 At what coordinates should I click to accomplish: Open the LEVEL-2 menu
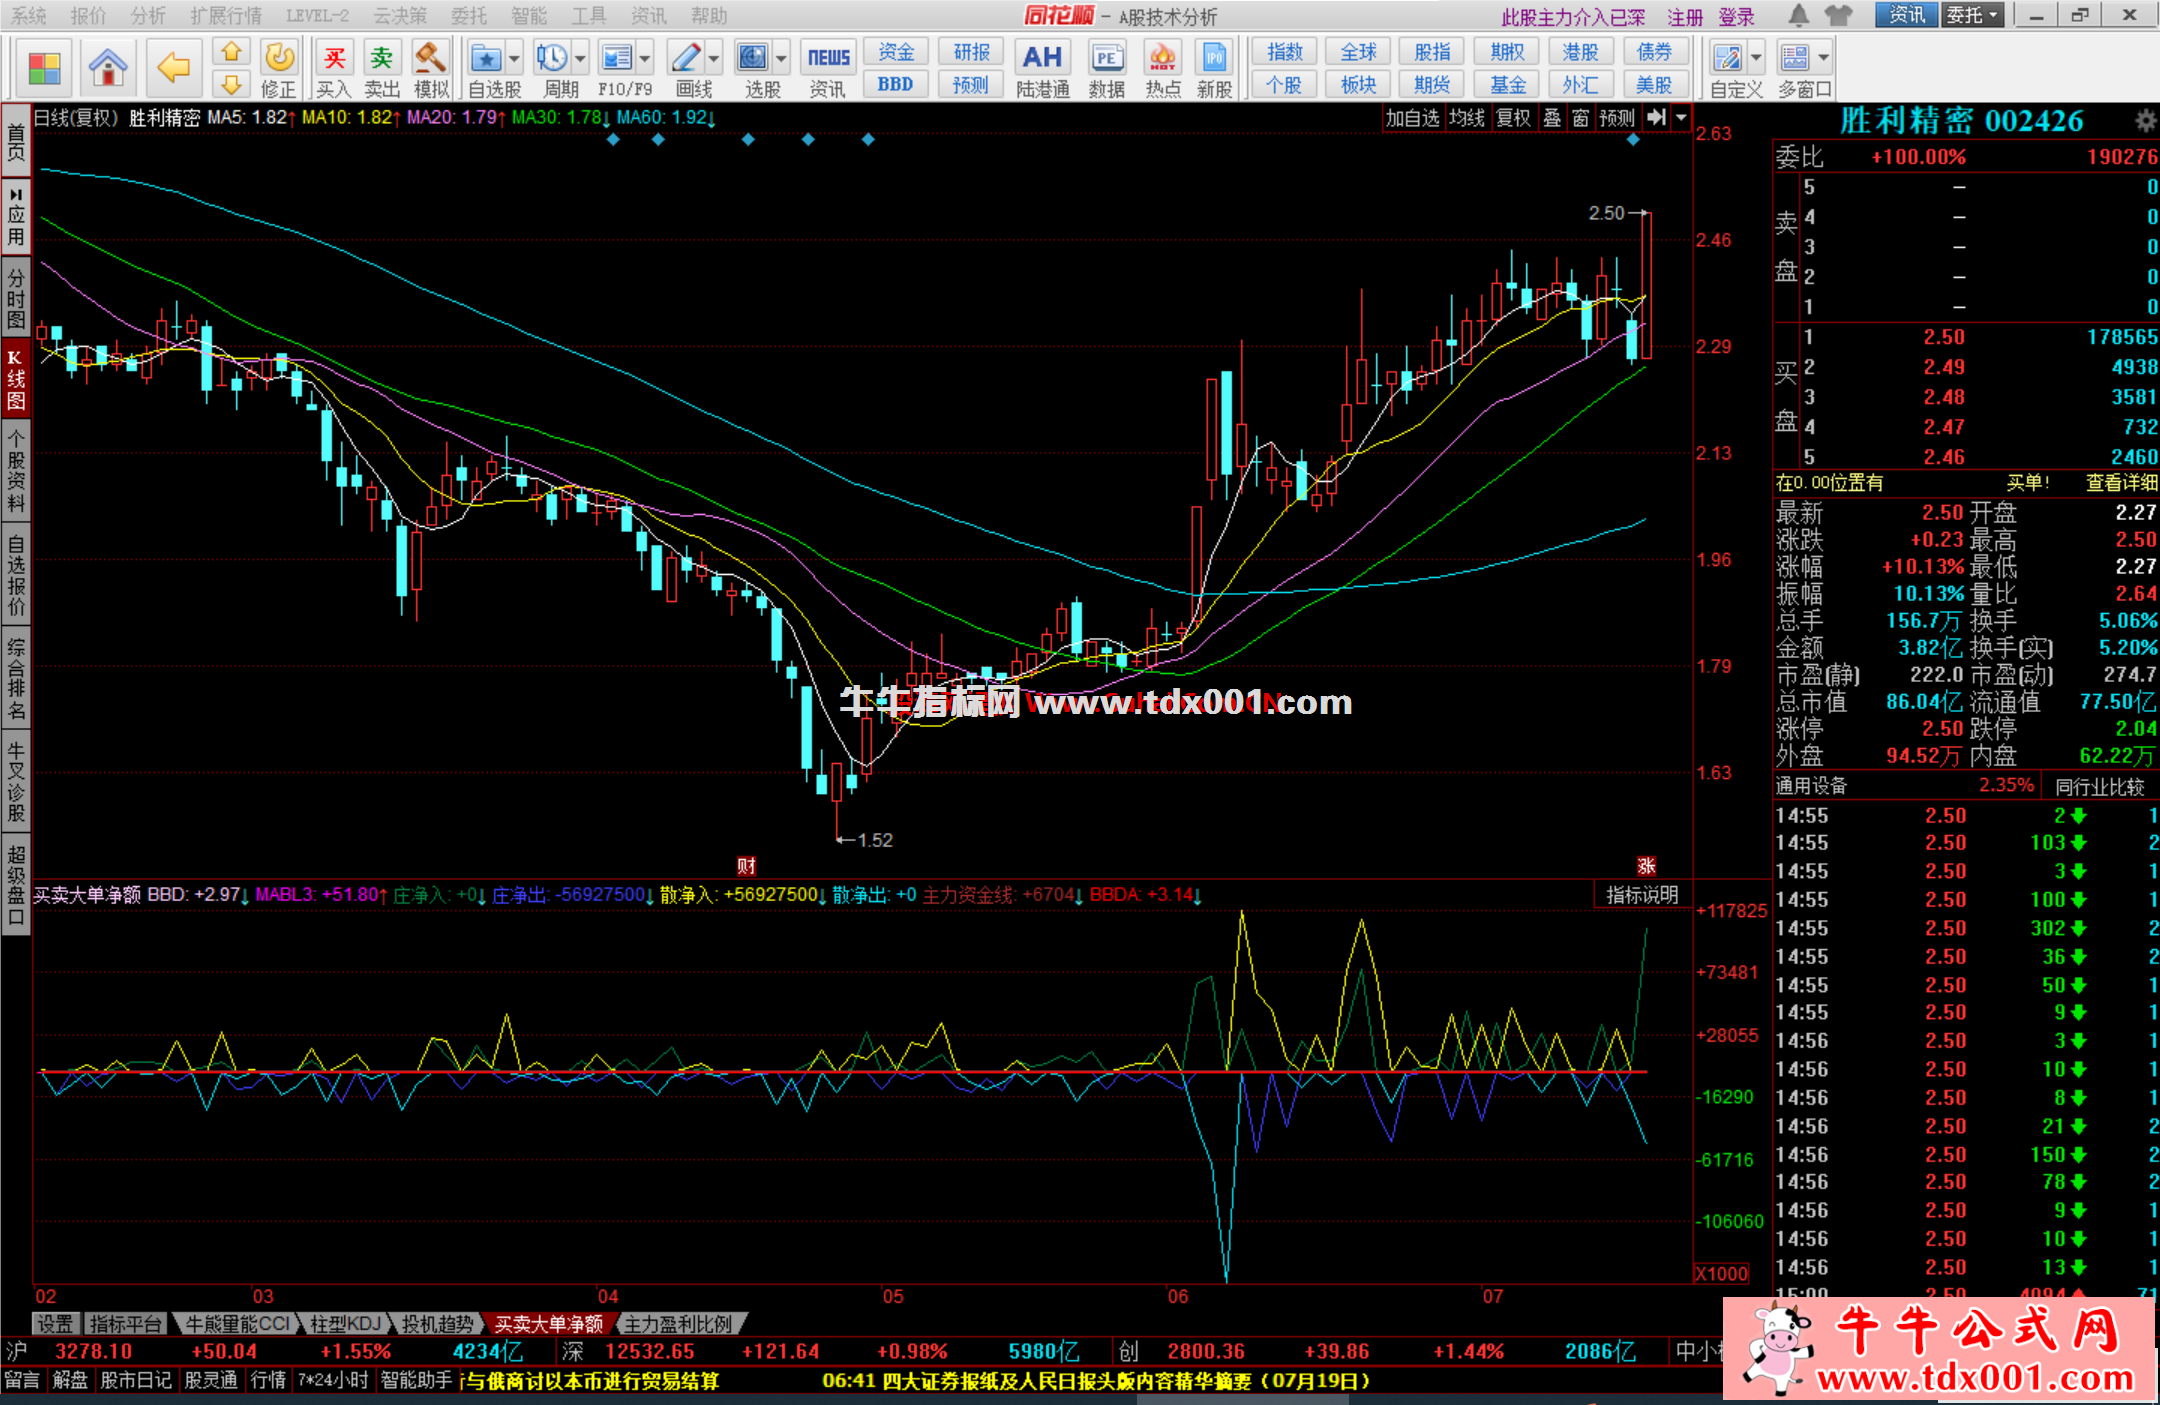pos(318,15)
